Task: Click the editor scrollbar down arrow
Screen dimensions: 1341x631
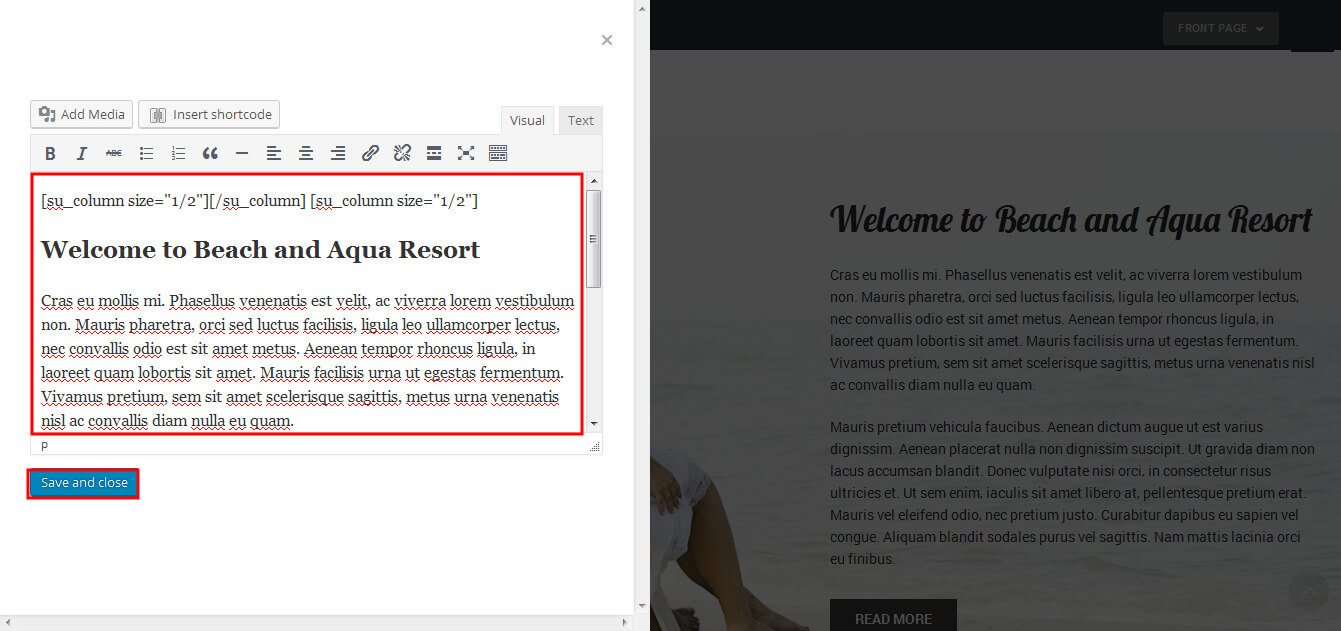Action: [x=594, y=424]
